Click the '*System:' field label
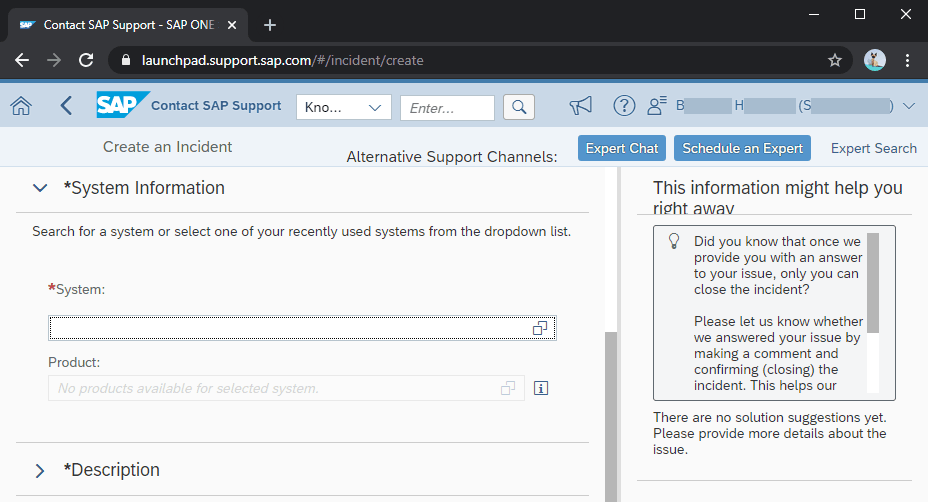928x502 pixels. click(76, 289)
